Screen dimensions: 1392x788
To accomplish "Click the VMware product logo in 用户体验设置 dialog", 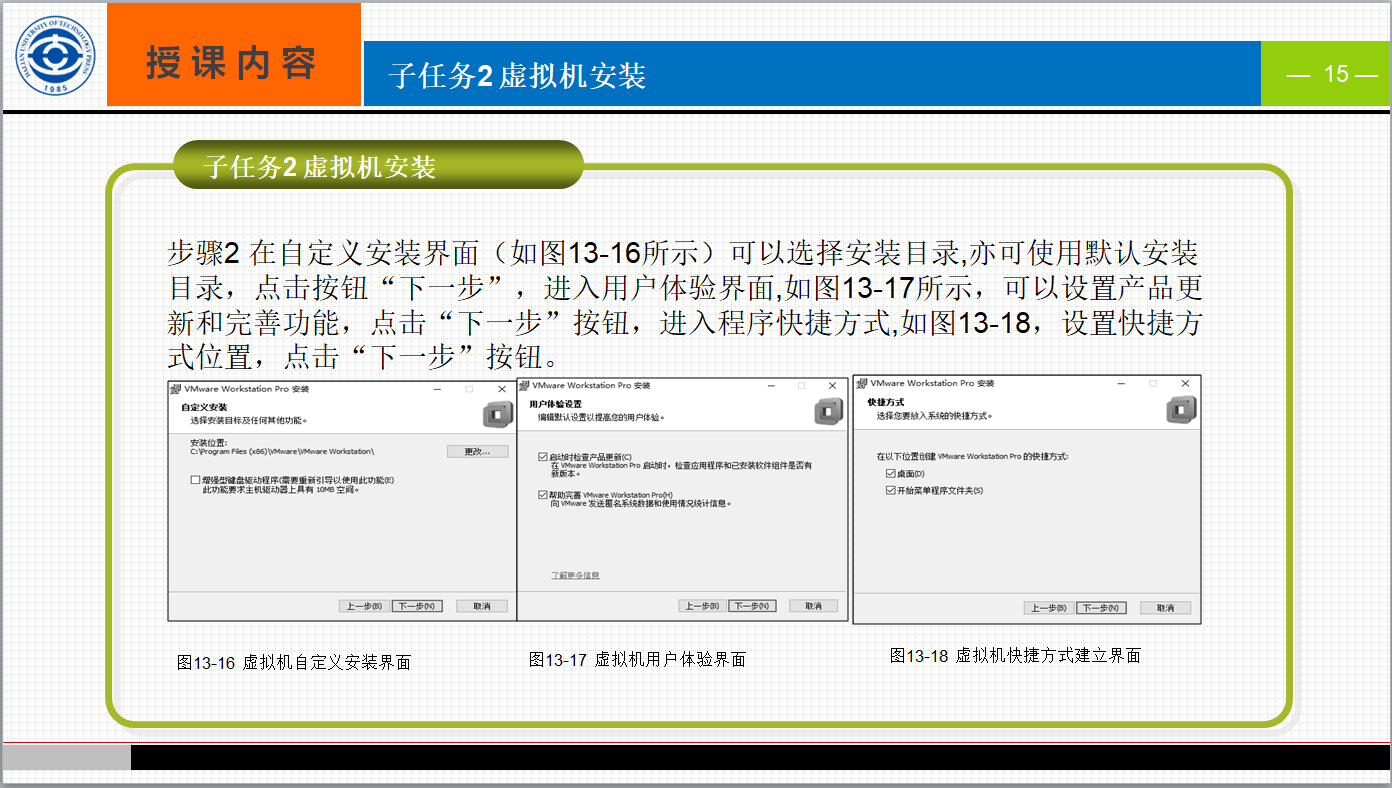I will 829,410.
